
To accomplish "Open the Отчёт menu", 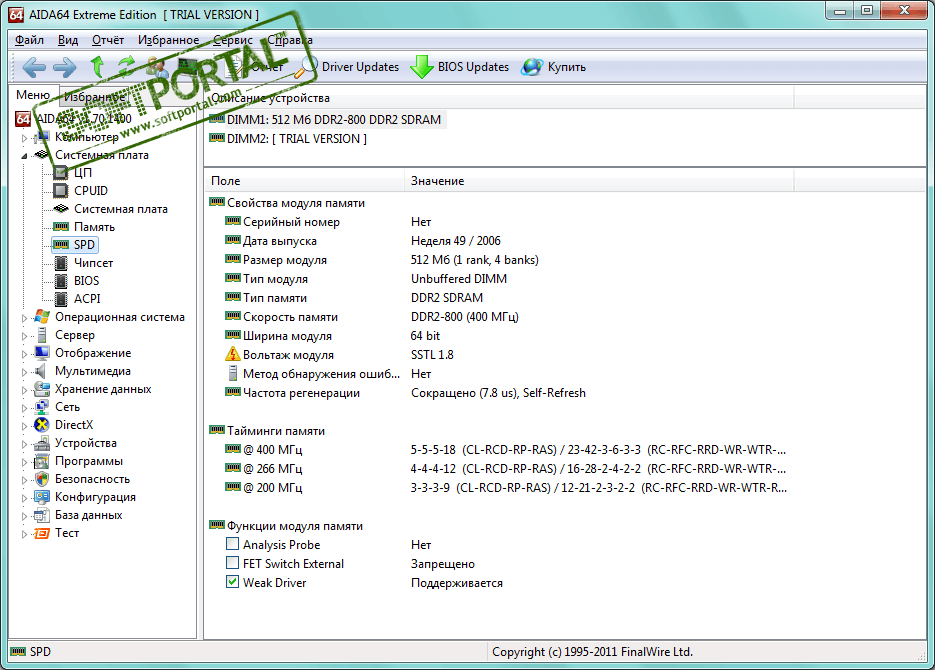I will click(108, 40).
